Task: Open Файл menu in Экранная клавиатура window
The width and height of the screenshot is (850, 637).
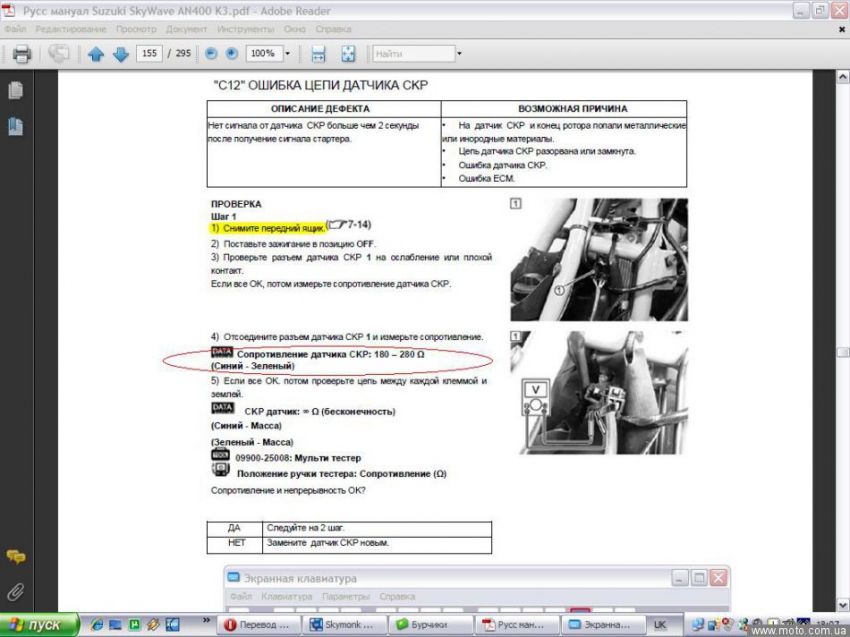Action: tap(241, 596)
